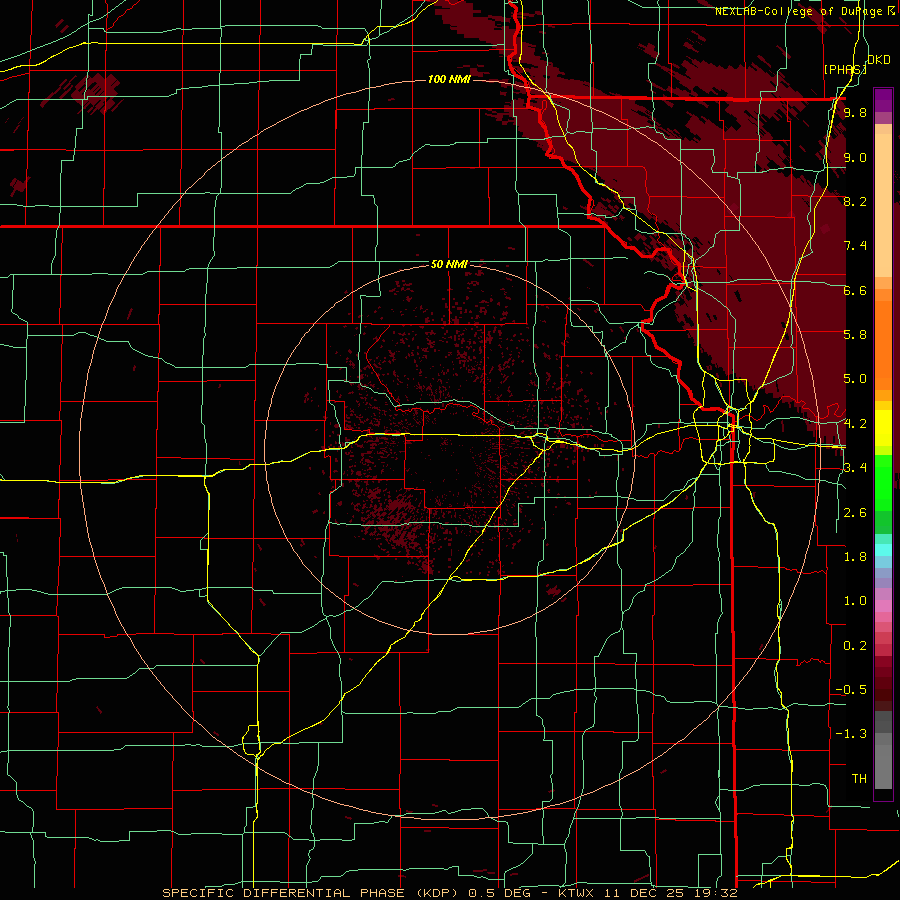Screen dimensions: 900x900
Task: Click the 5.8 scale value
Action: pyautogui.click(x=855, y=335)
